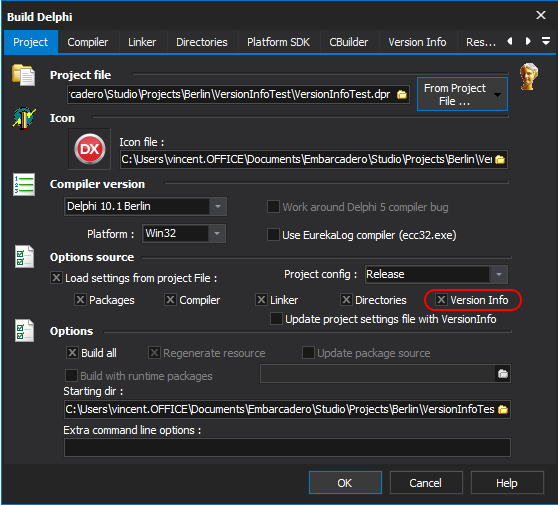Open starting dir folder browse icon
This screenshot has width=558, height=505.
coord(502,410)
